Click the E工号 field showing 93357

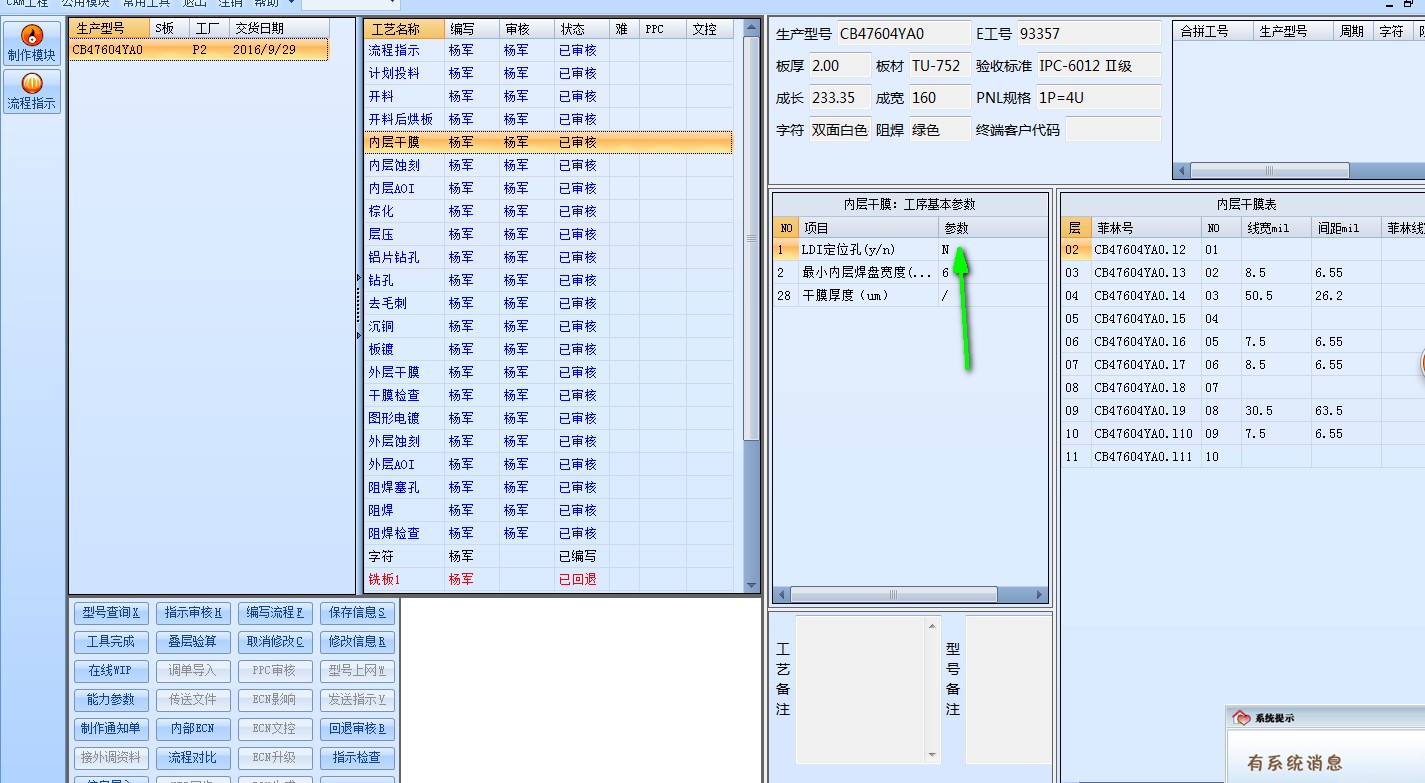point(1089,34)
